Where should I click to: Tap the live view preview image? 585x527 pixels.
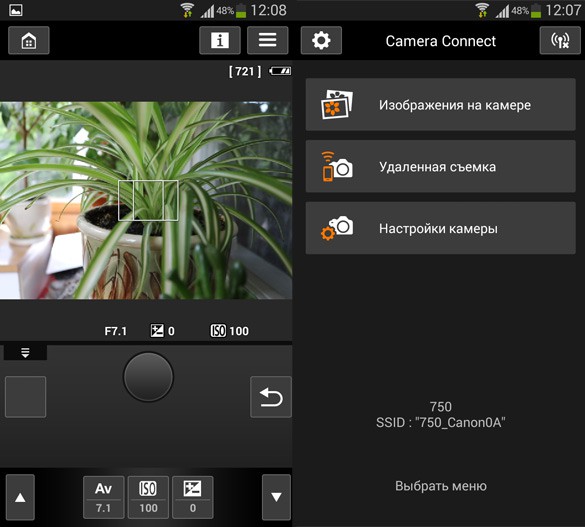point(146,200)
